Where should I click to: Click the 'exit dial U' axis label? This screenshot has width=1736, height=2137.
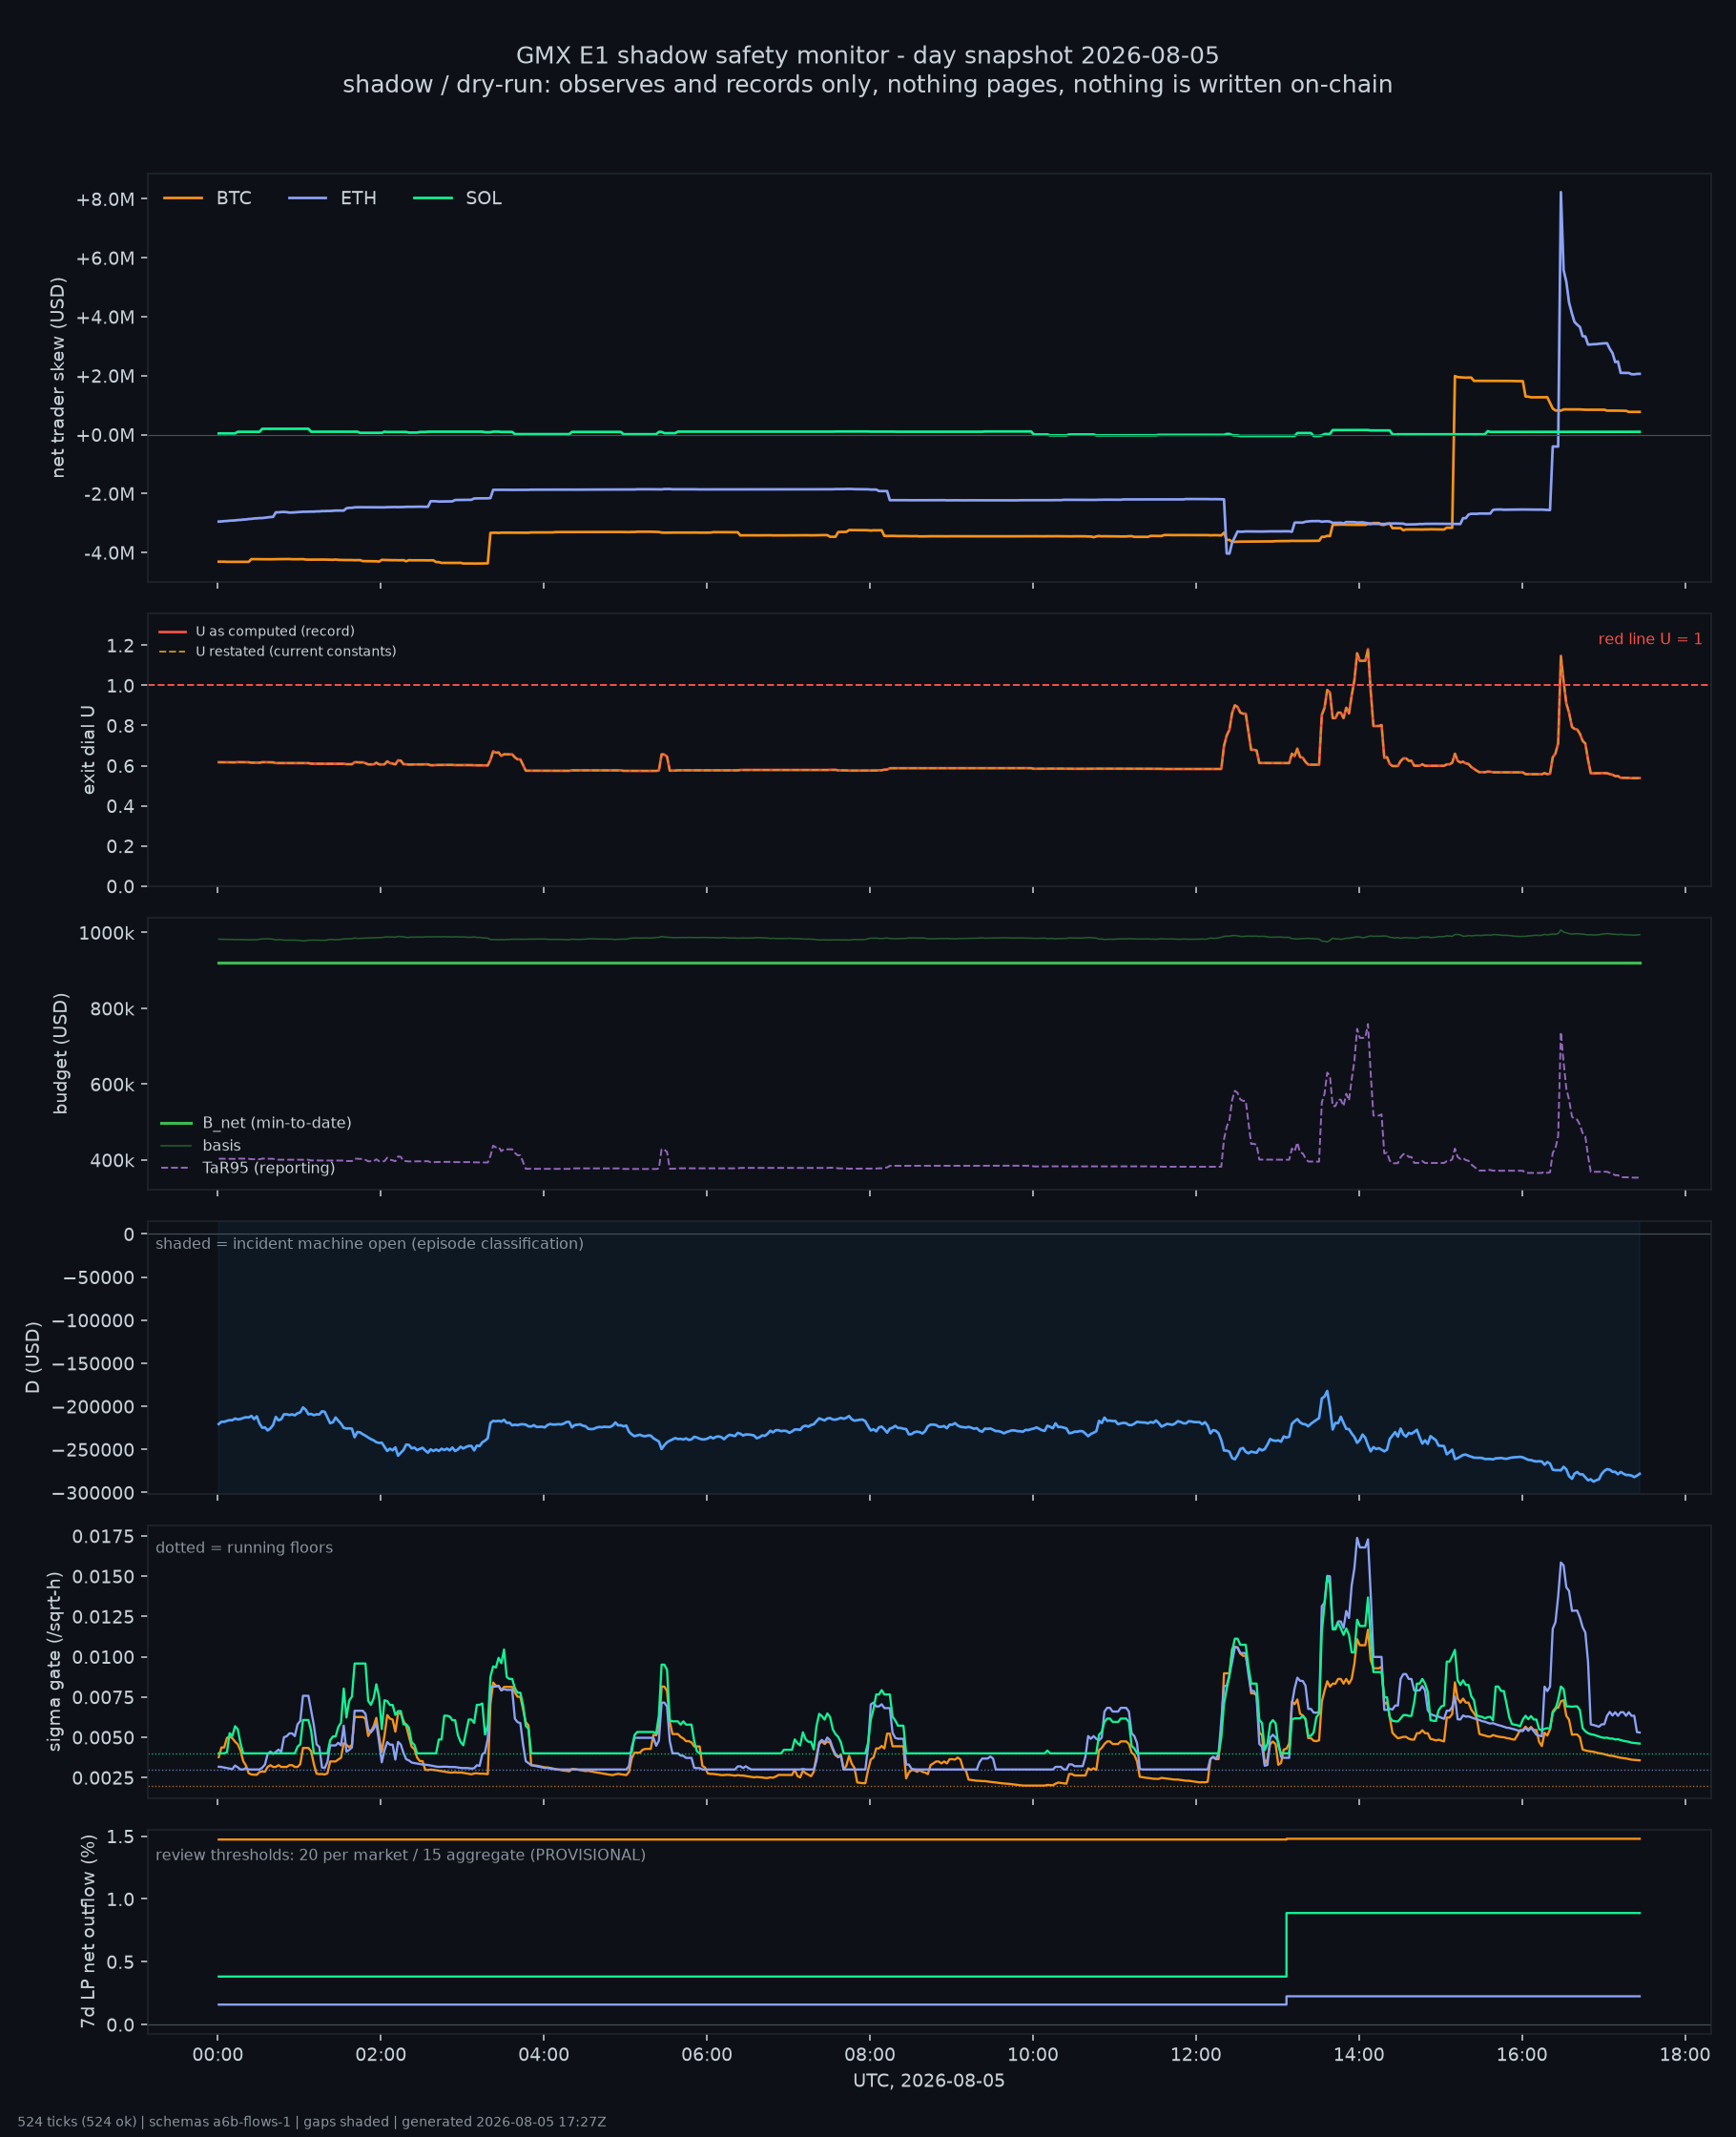tap(88, 750)
